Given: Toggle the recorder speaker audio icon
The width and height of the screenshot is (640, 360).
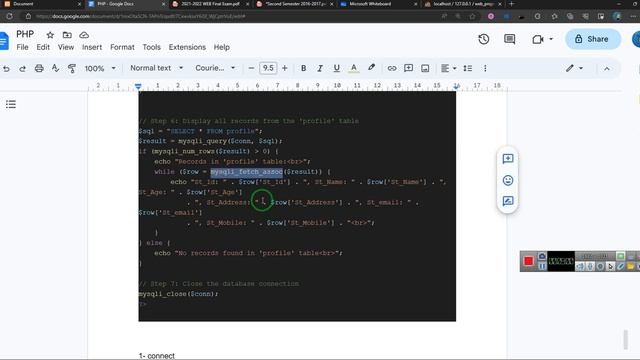Looking at the screenshot, I should tap(580, 267).
